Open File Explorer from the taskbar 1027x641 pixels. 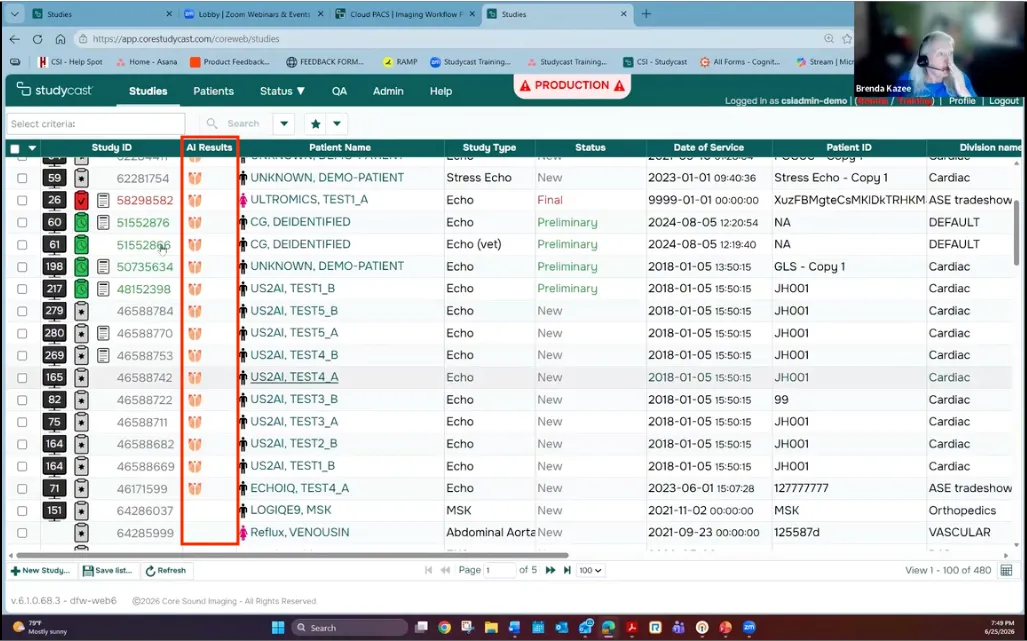[x=491, y=627]
